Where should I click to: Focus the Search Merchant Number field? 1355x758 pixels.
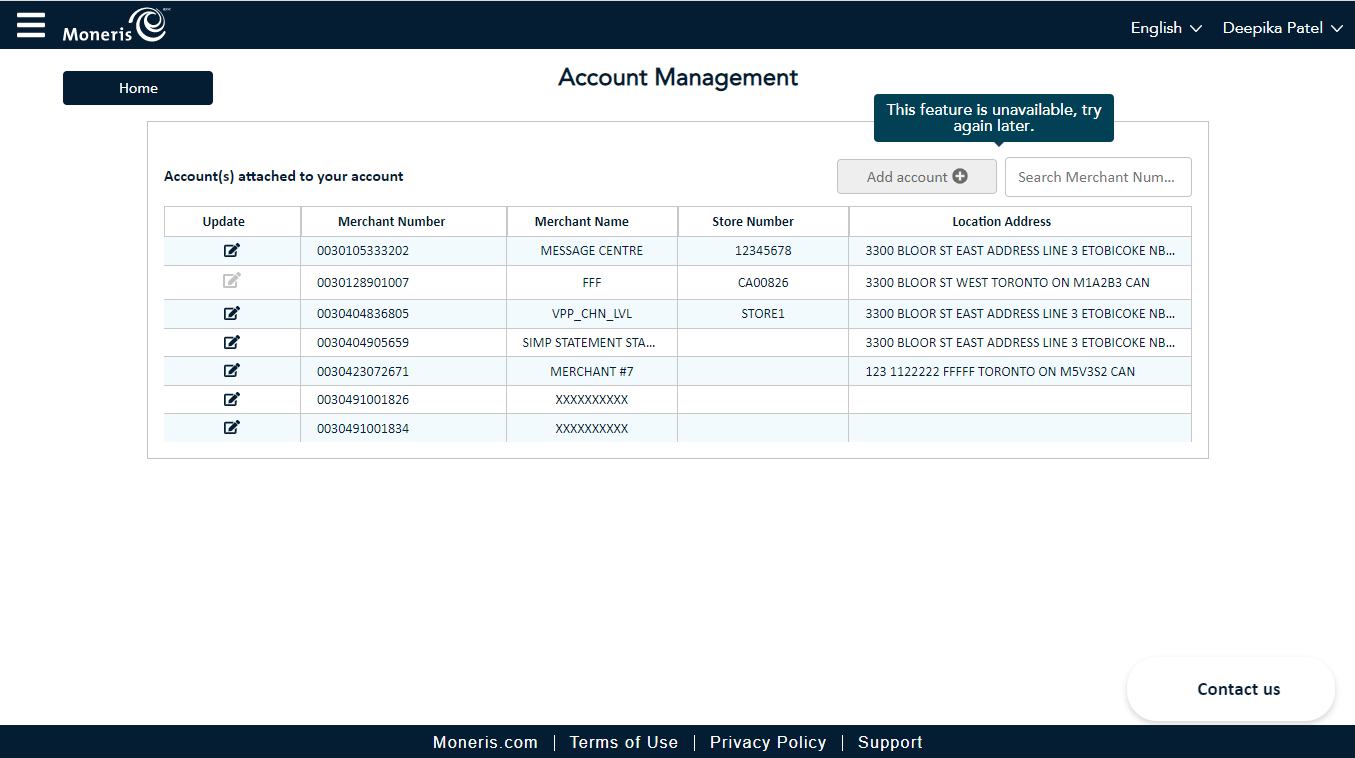1097,177
